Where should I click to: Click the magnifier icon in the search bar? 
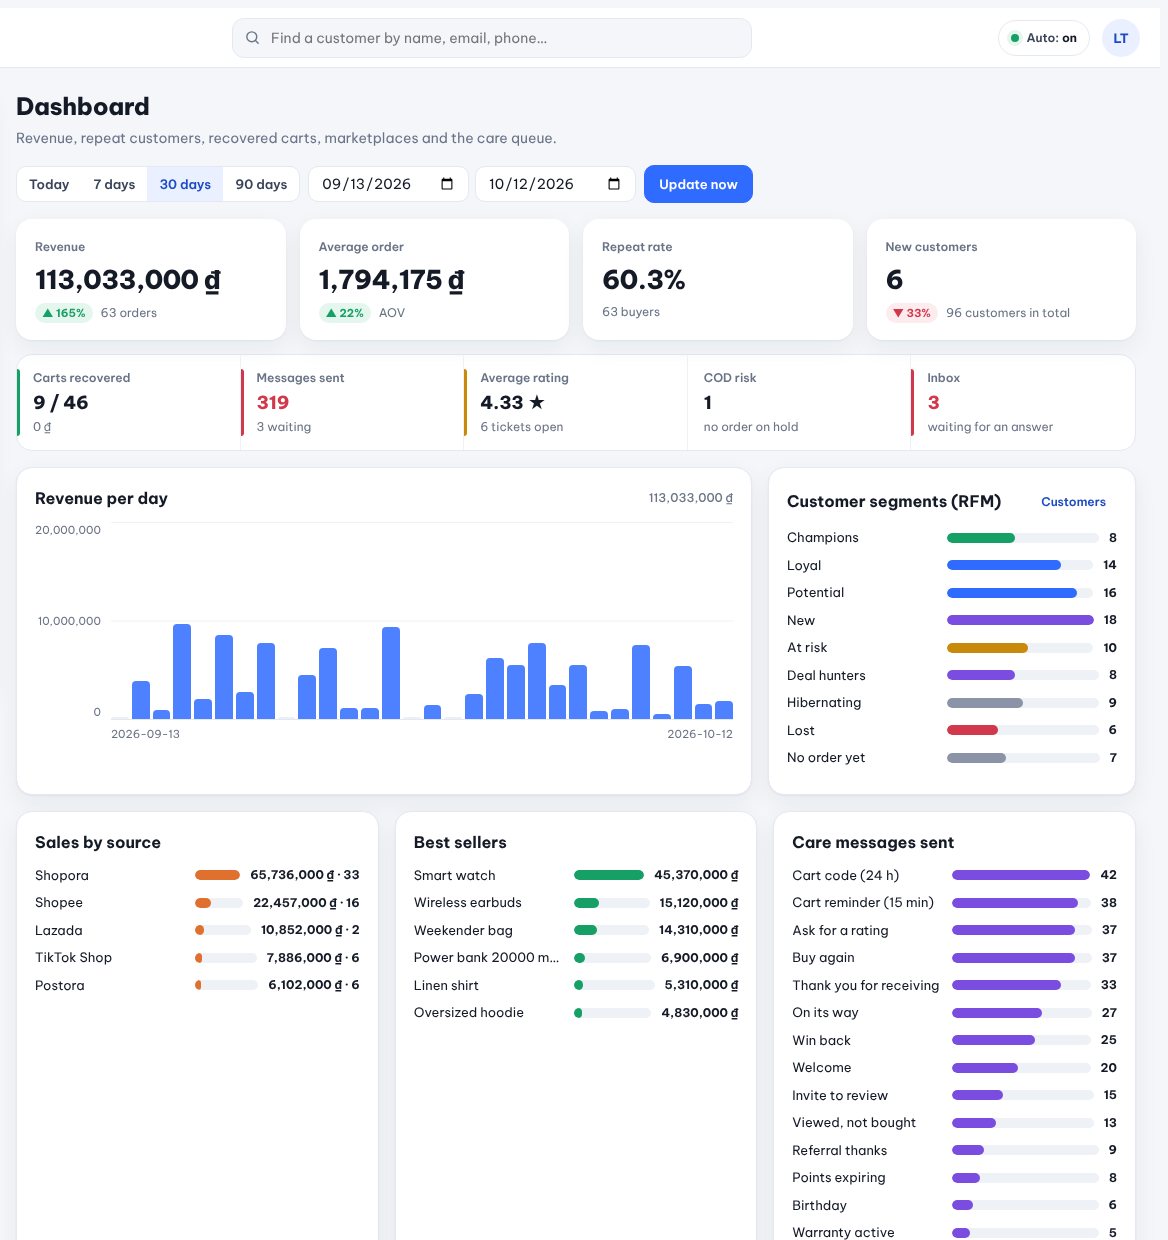tap(252, 38)
